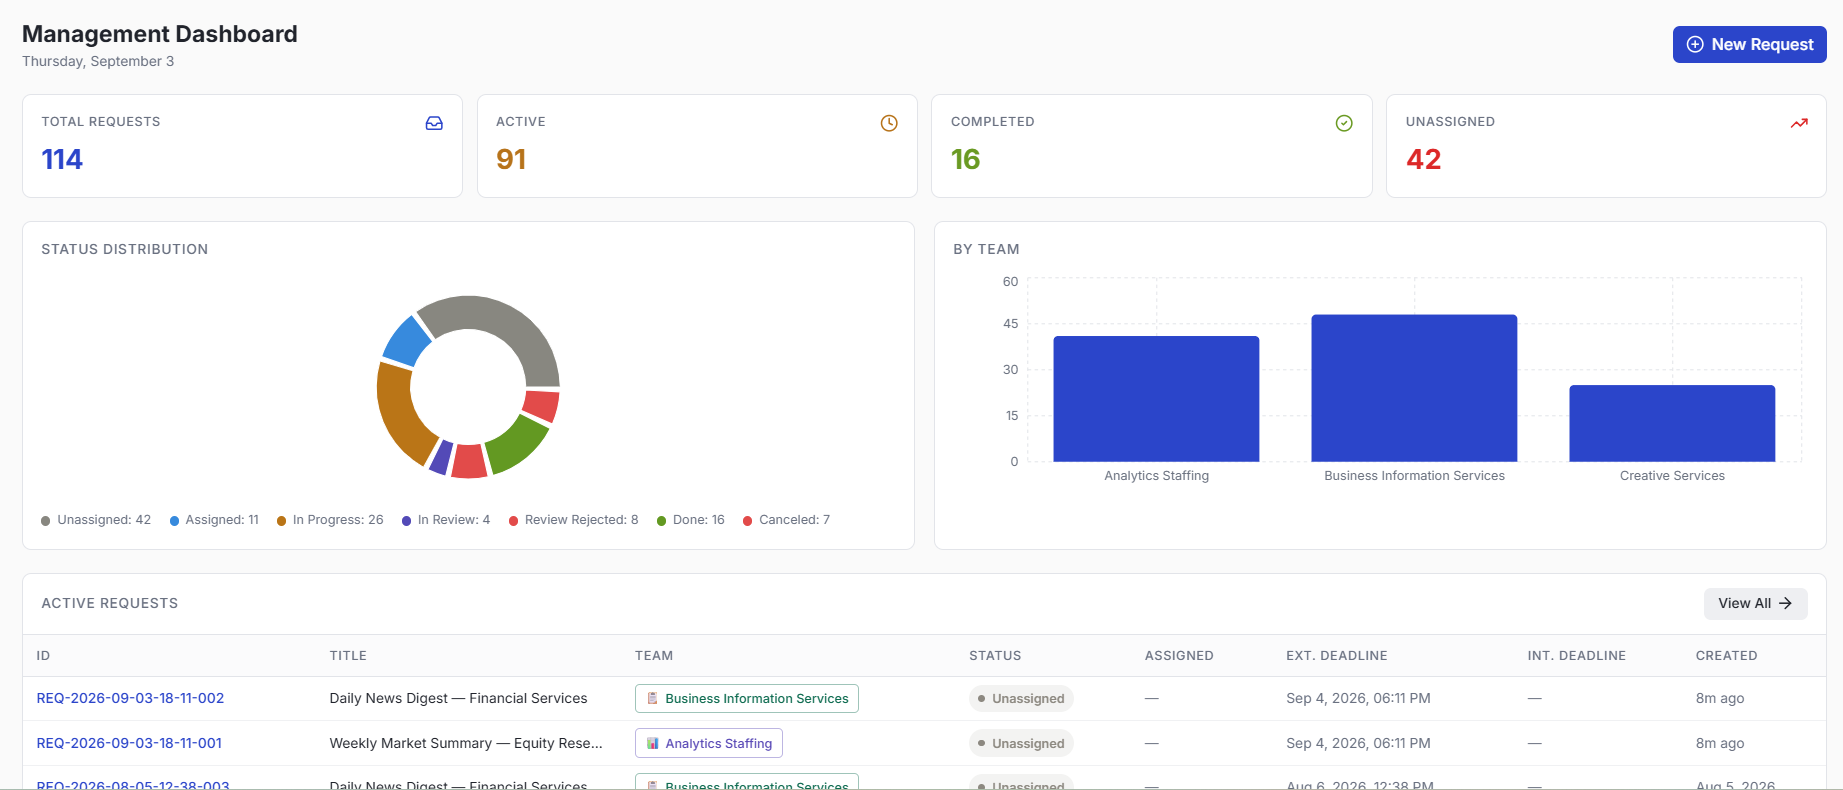Click the plus icon in New Request button
Viewport: 1843px width, 790px height.
click(1695, 44)
